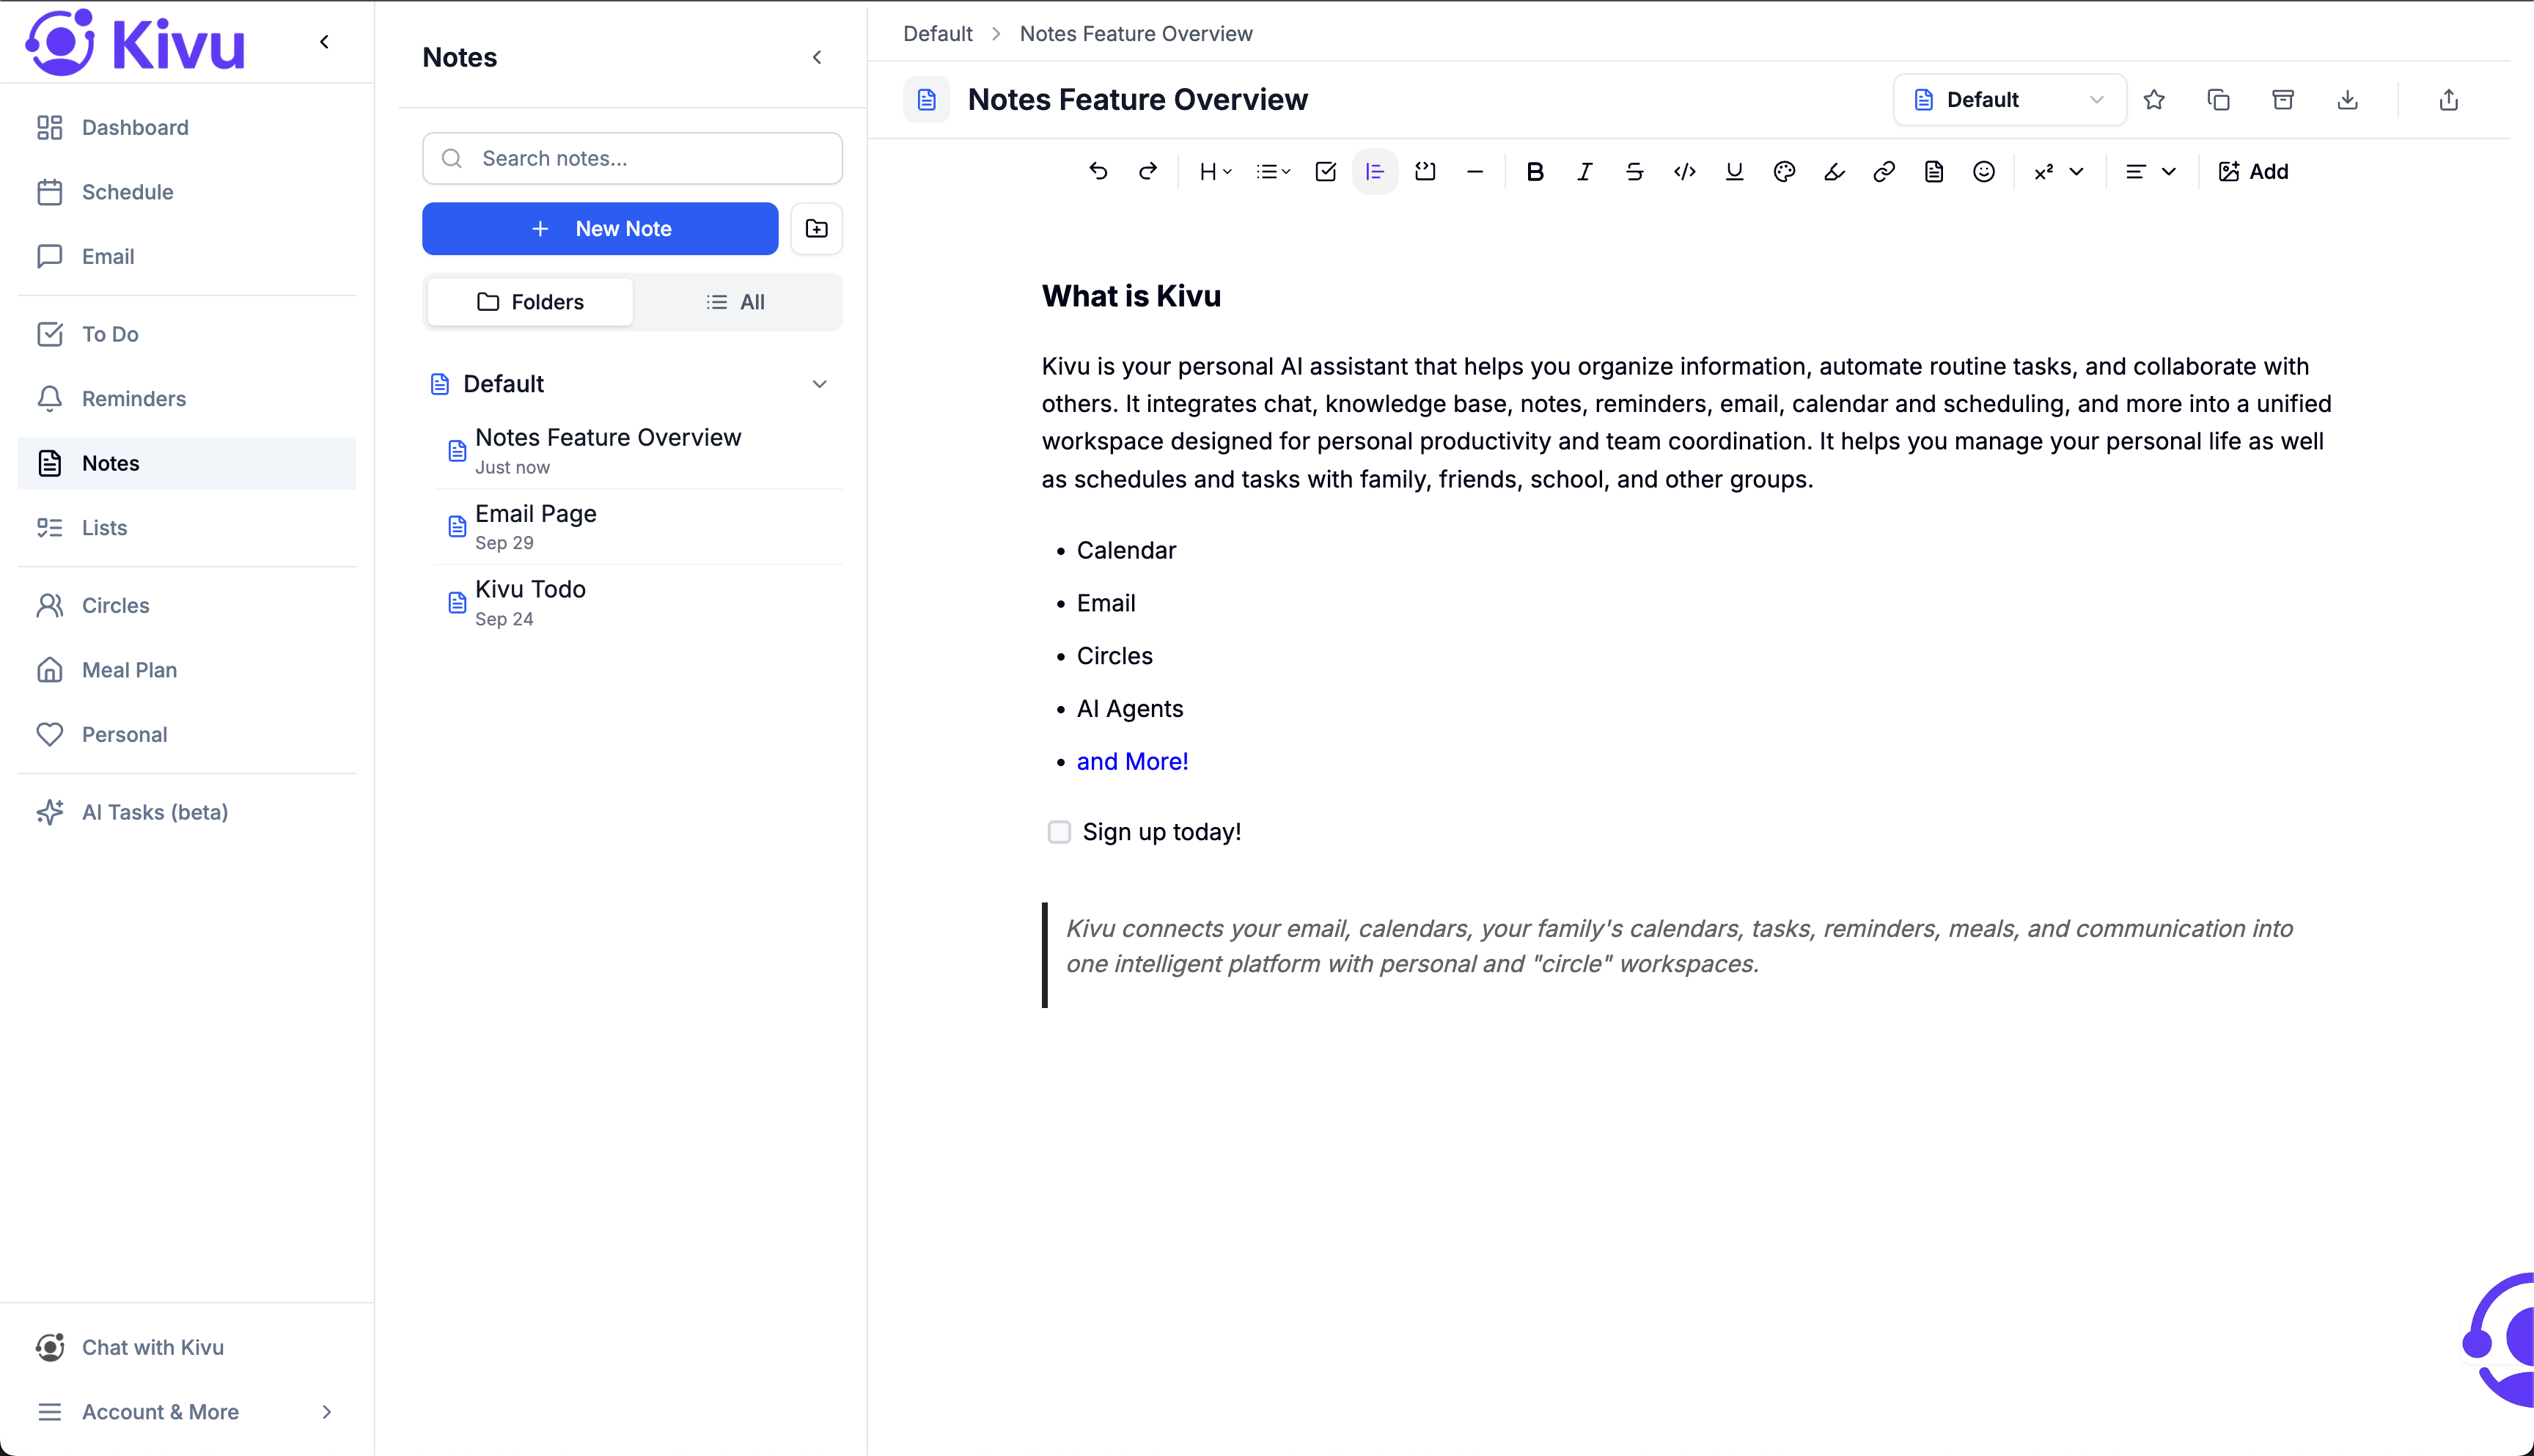Click the and More! link
2534x1456 pixels.
(x=1131, y=761)
